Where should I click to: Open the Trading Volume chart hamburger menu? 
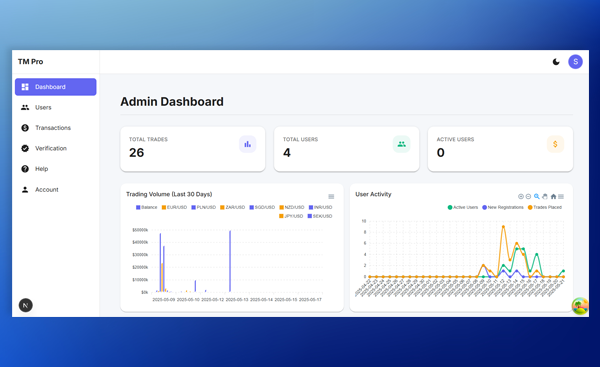(x=331, y=196)
